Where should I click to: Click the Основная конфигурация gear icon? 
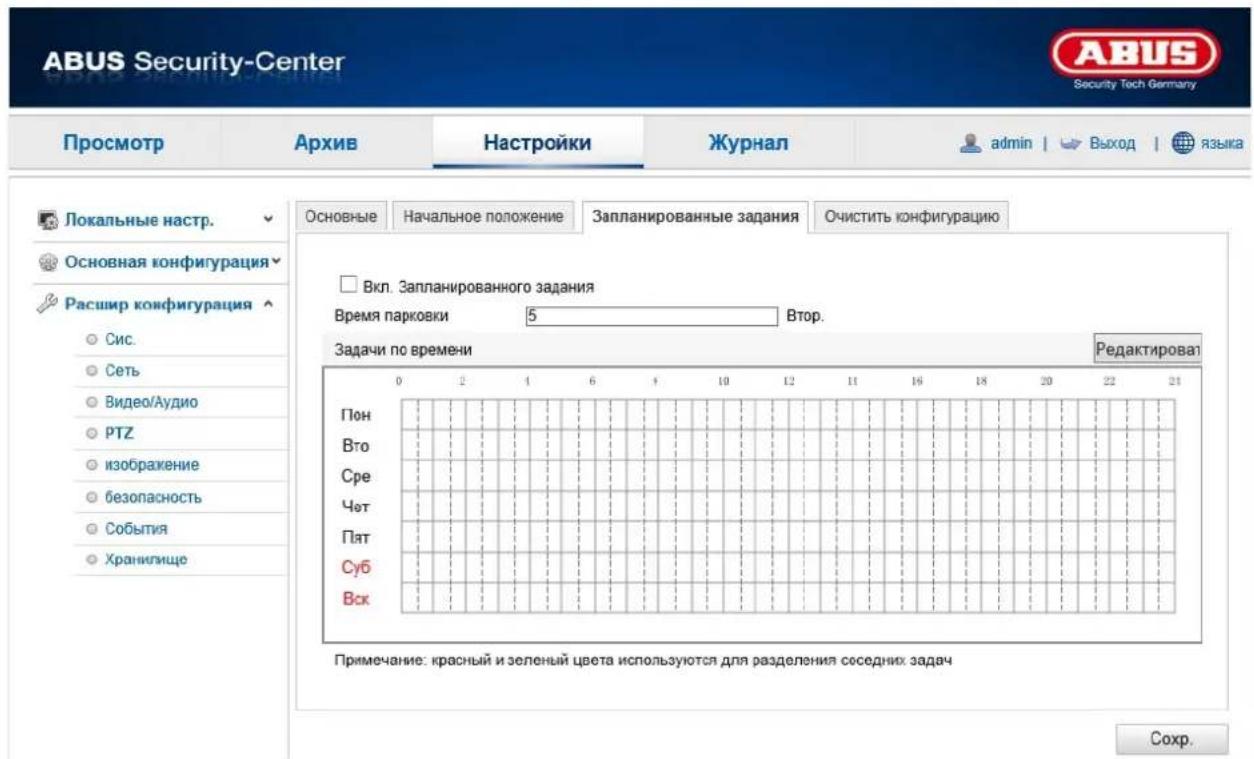coord(48,263)
